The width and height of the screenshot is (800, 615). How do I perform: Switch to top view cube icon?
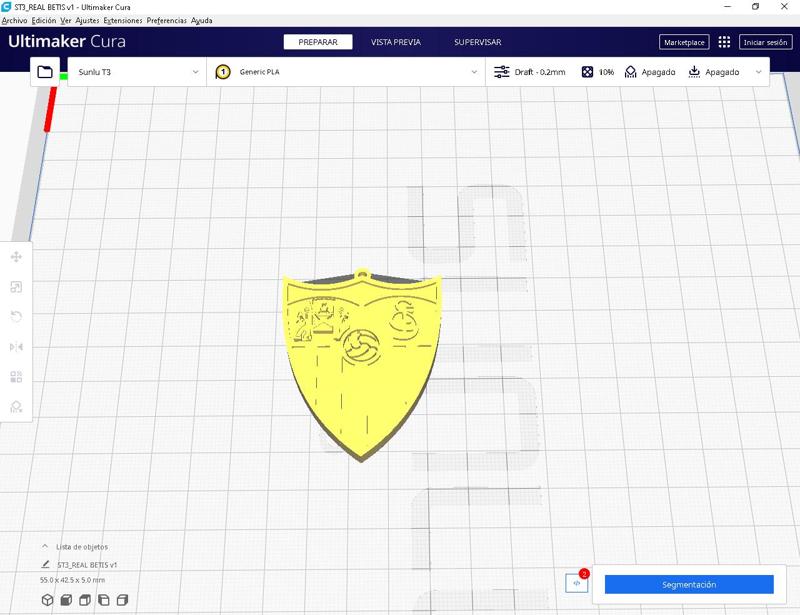(85, 600)
